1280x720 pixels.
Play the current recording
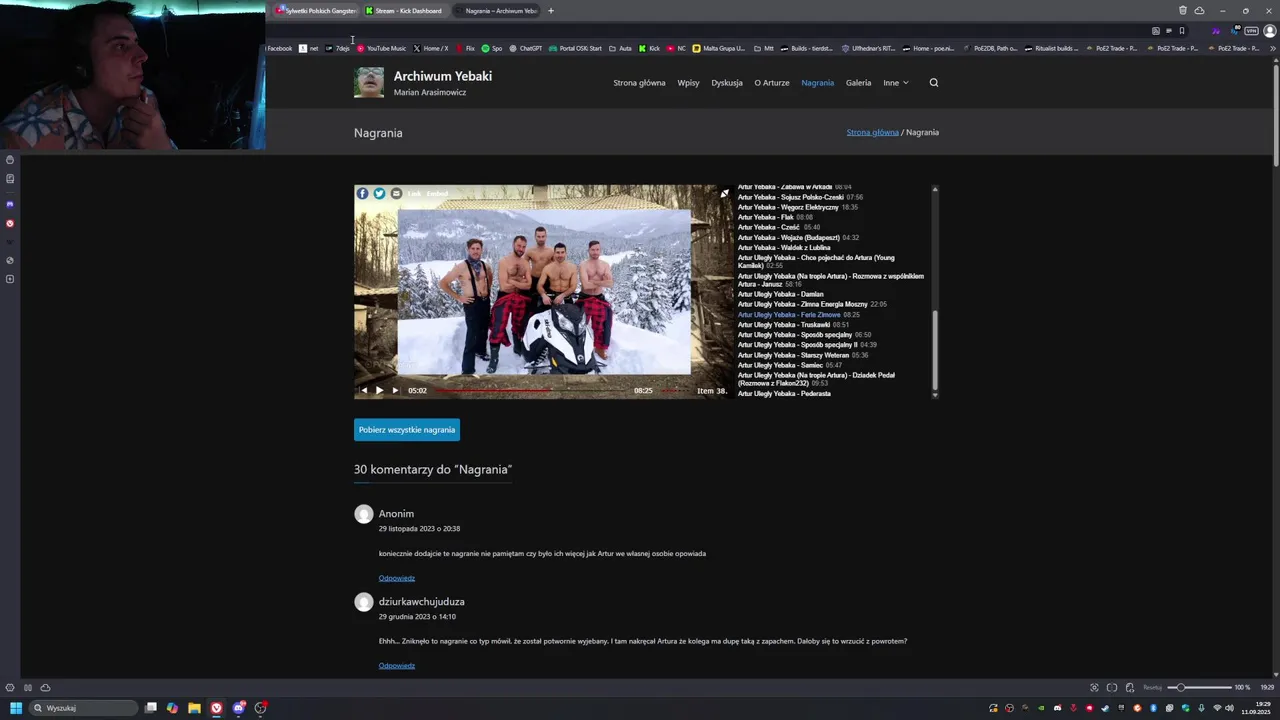point(379,390)
